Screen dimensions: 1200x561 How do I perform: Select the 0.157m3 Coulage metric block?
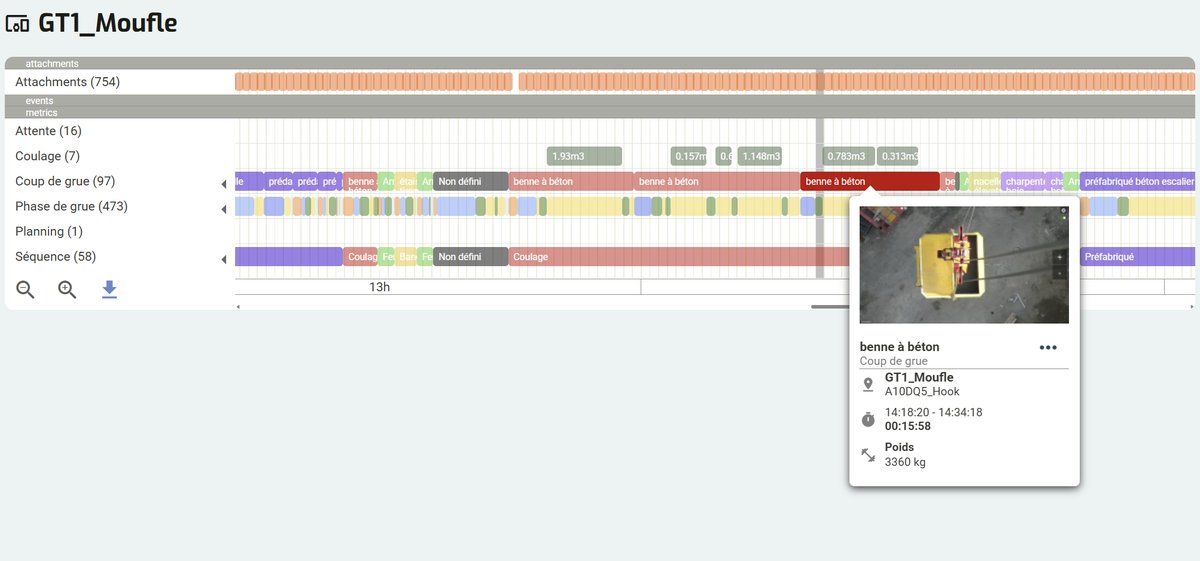point(689,156)
